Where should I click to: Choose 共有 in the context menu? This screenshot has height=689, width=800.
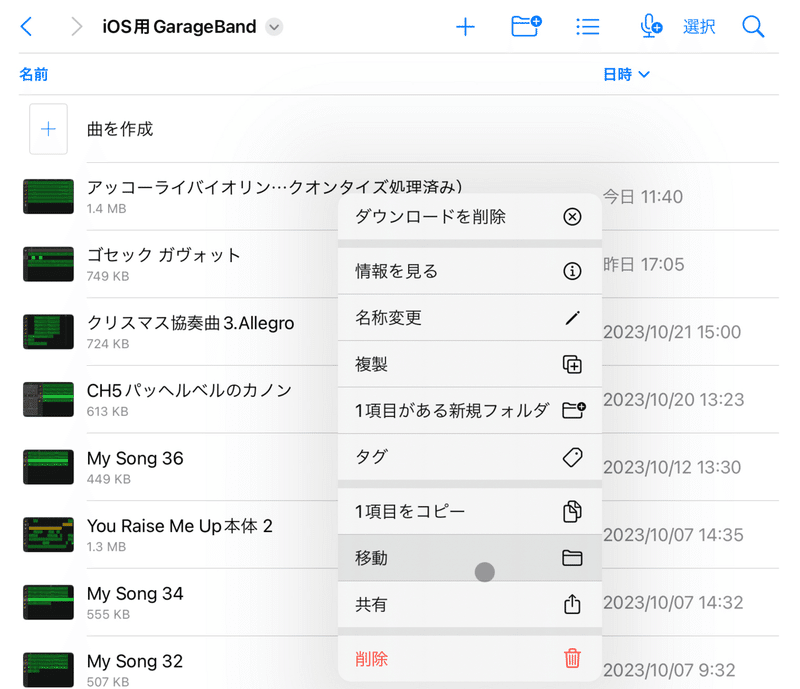(470, 604)
